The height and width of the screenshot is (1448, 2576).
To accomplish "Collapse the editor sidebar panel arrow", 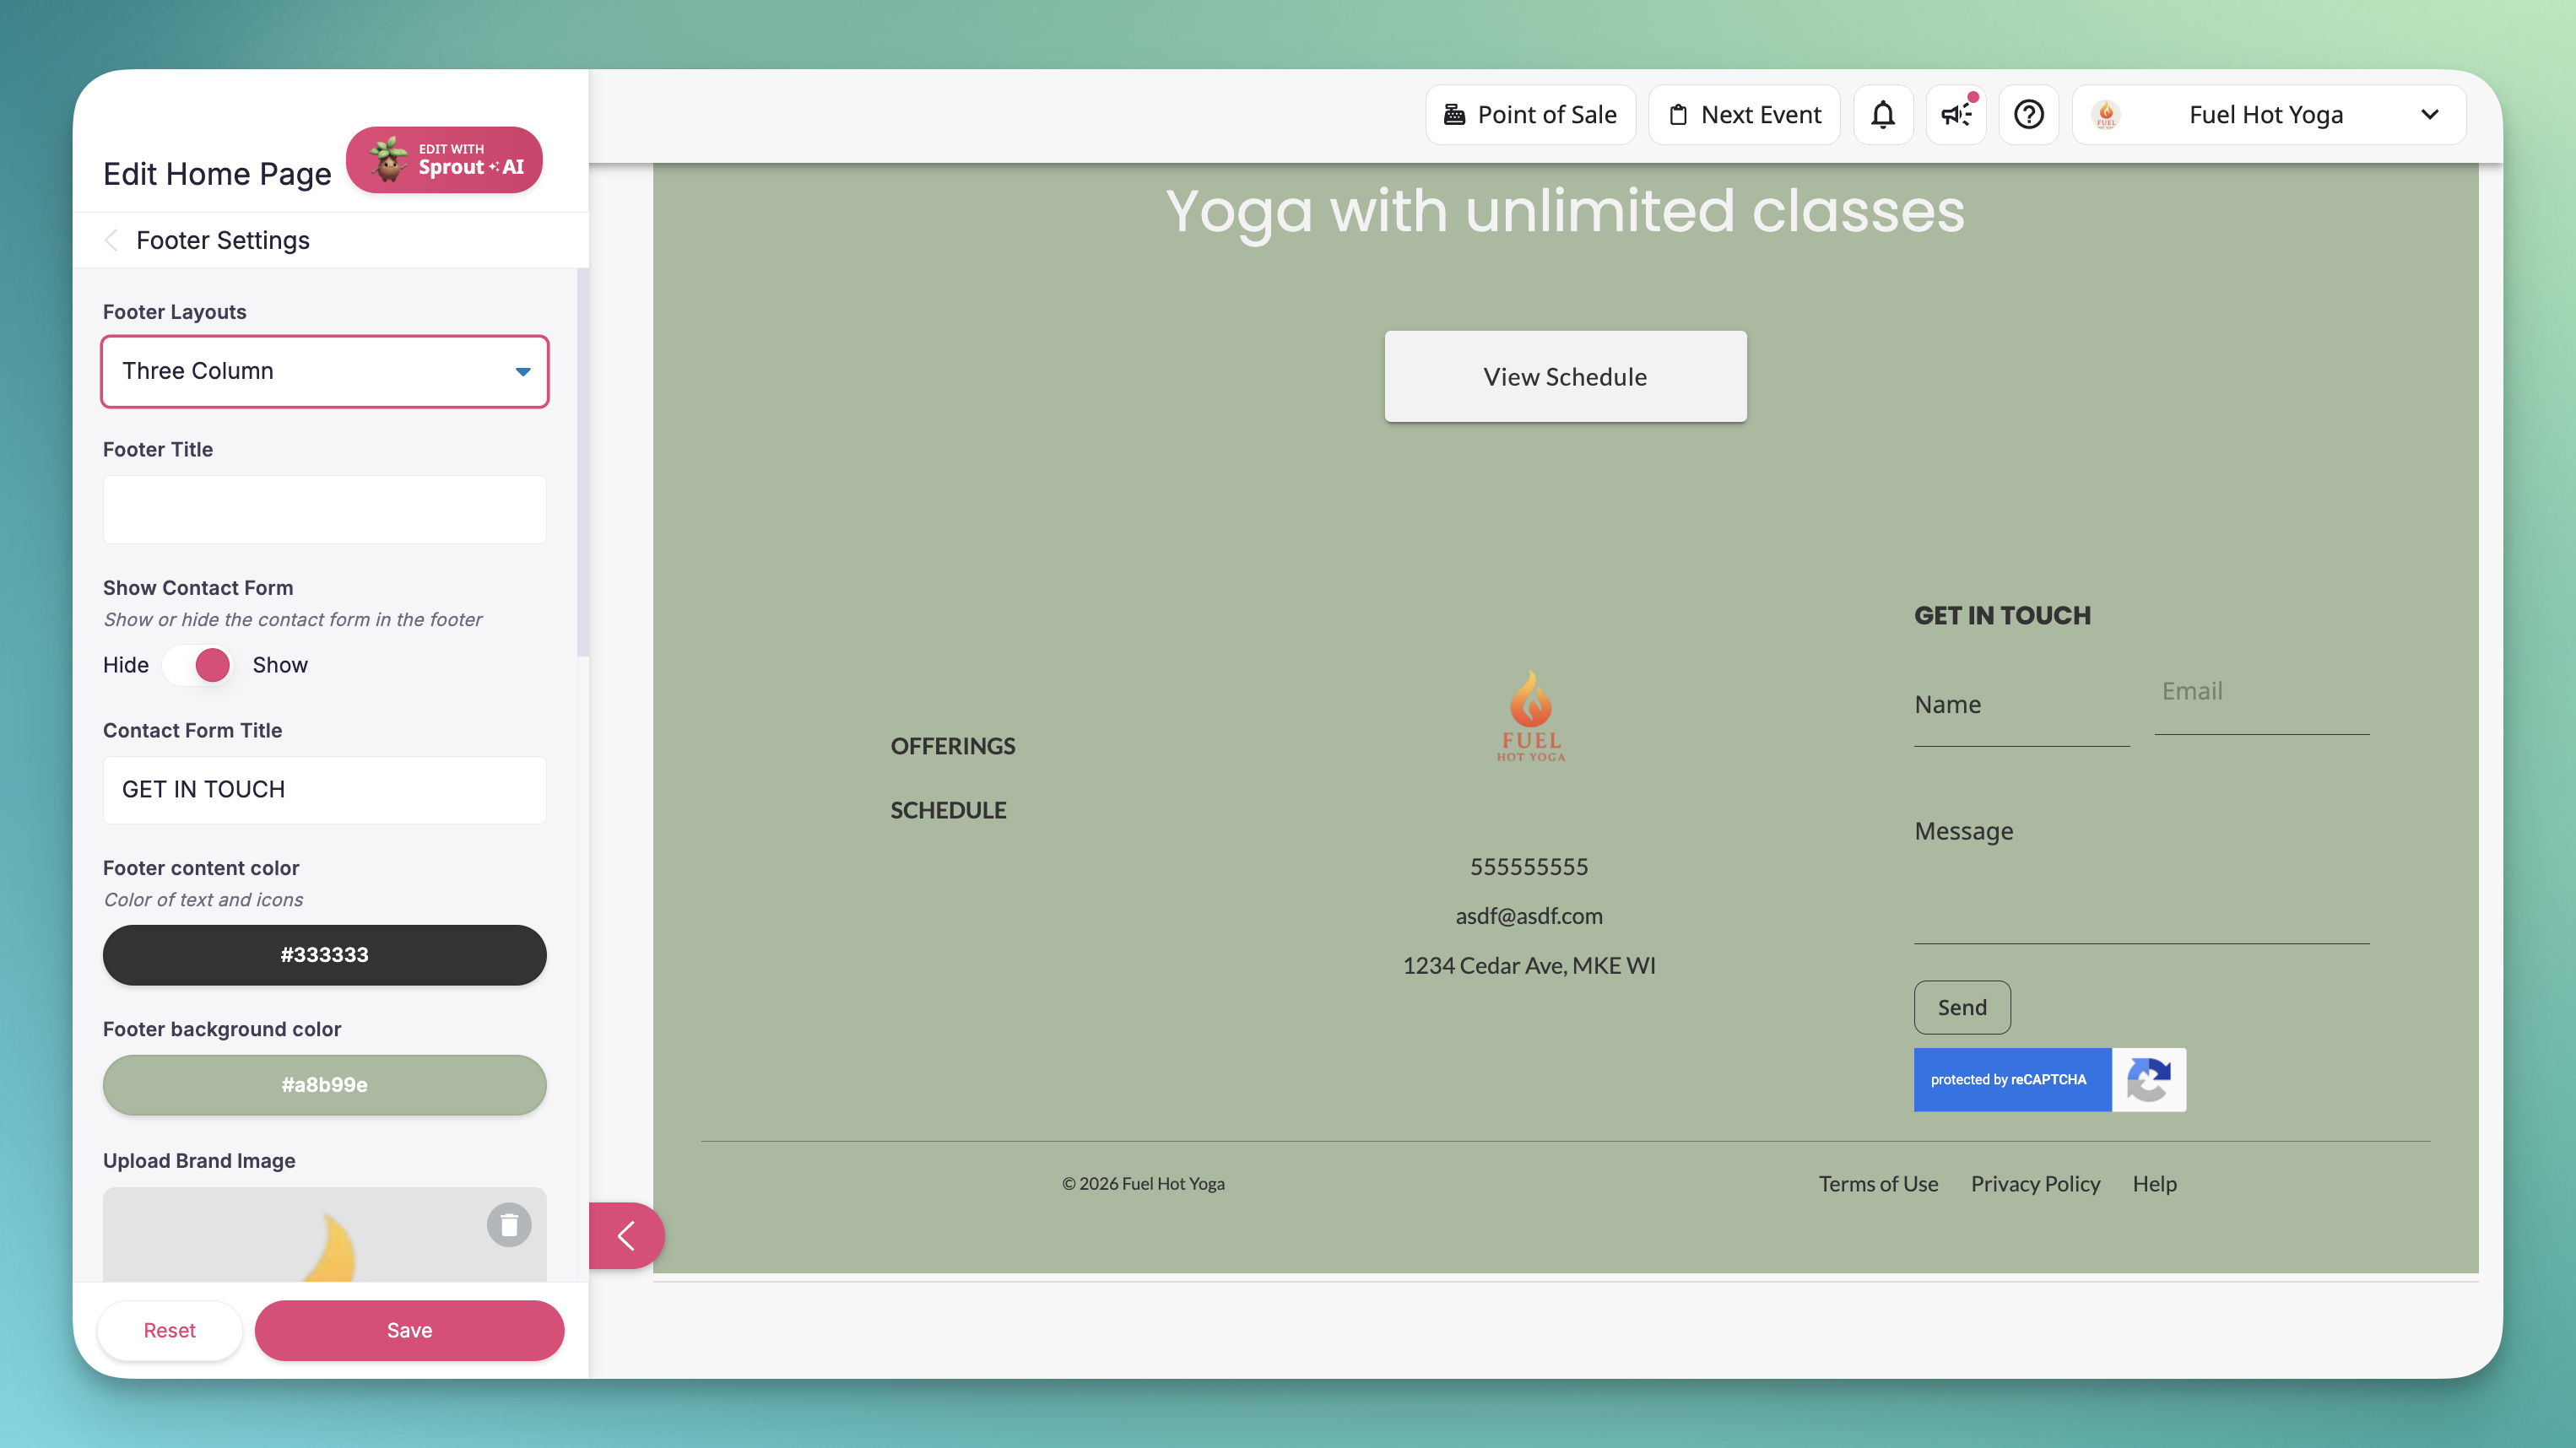I will tap(627, 1235).
